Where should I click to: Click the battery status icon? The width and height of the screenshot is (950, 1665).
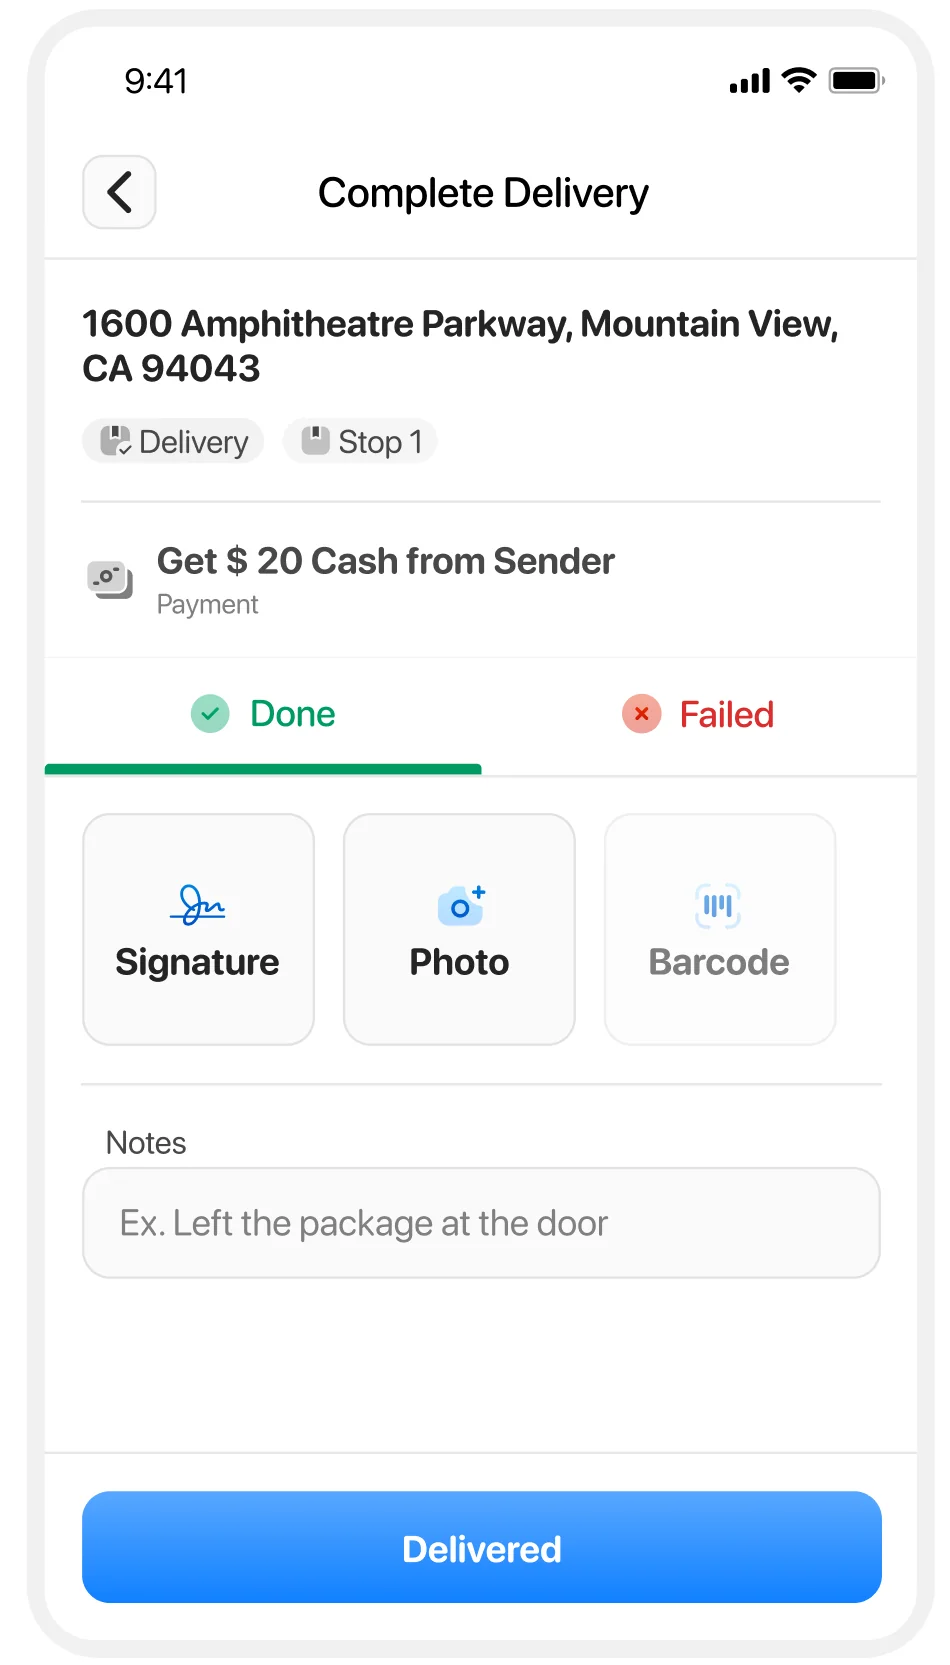[x=856, y=80]
